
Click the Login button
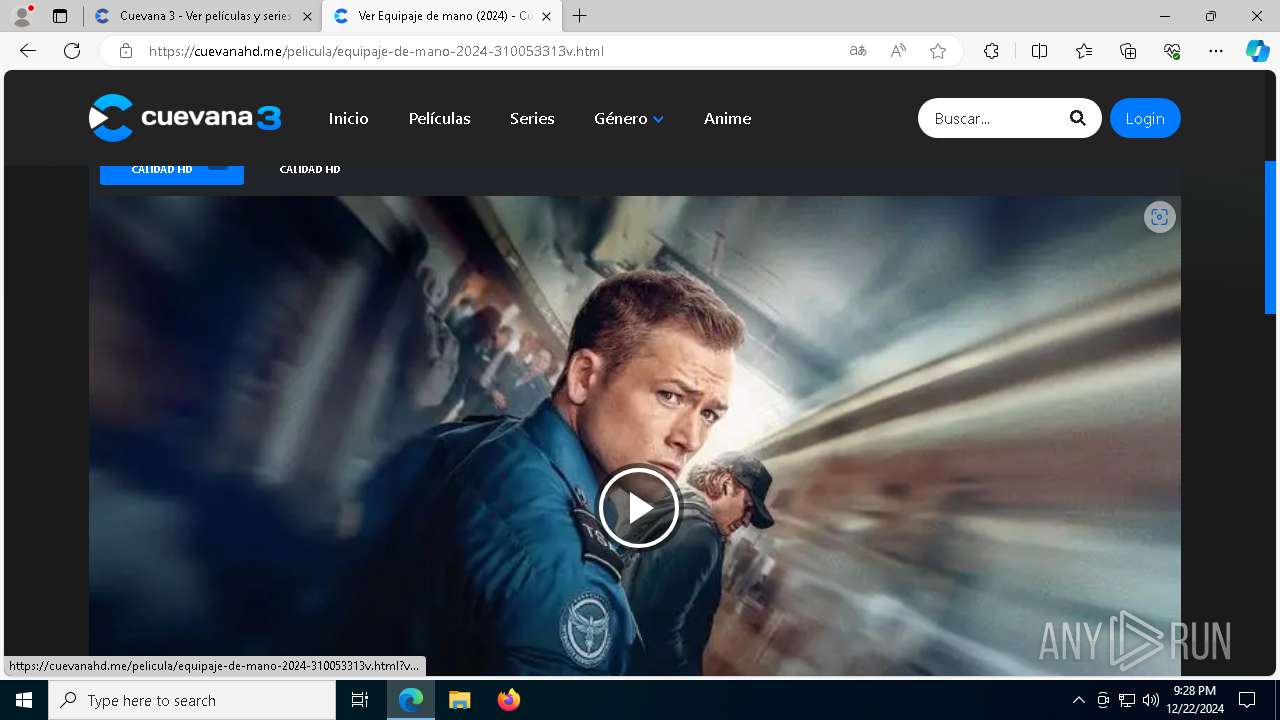point(1145,118)
